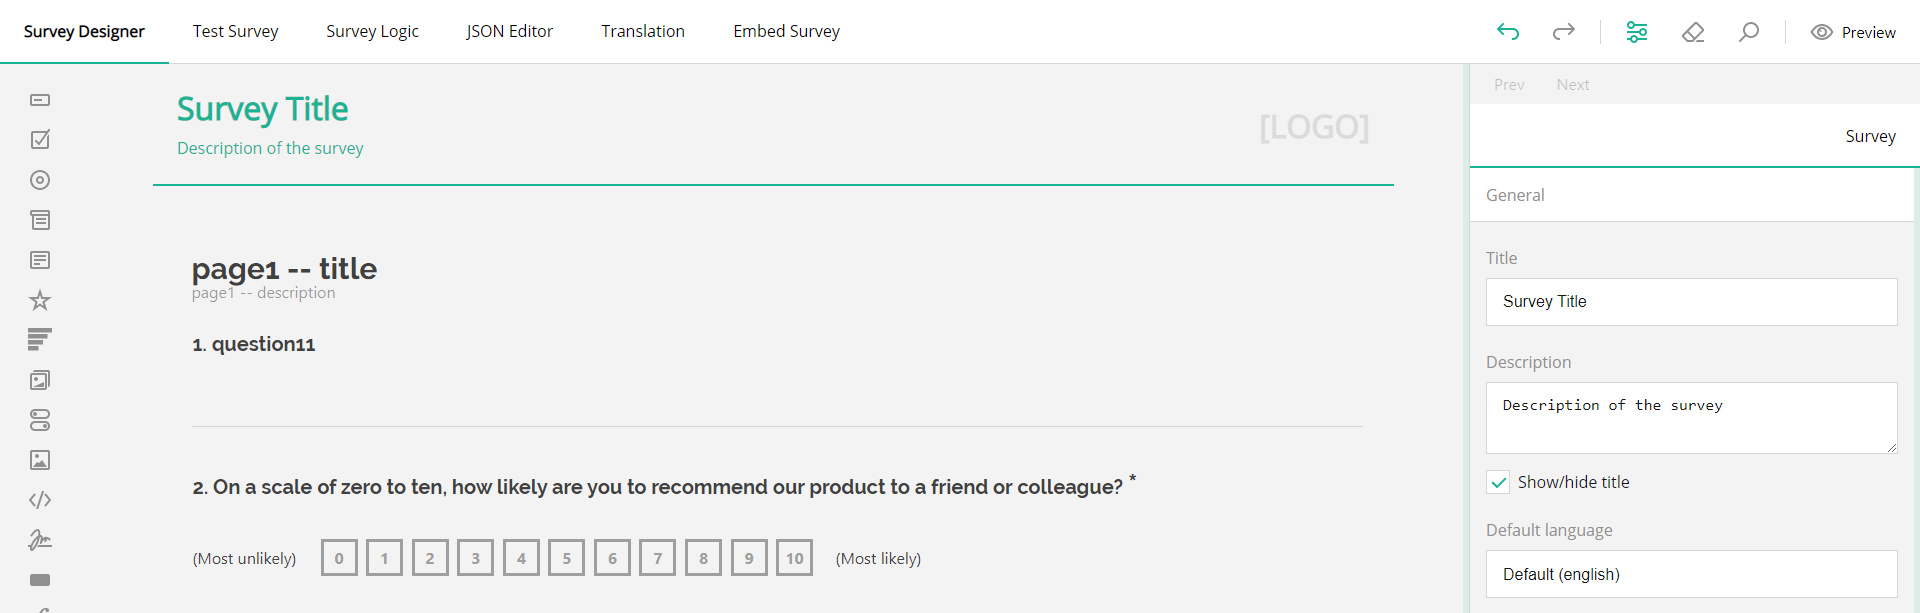The height and width of the screenshot is (613, 1920).
Task: Add a Checkbox question from the toolbox
Action: click(40, 140)
